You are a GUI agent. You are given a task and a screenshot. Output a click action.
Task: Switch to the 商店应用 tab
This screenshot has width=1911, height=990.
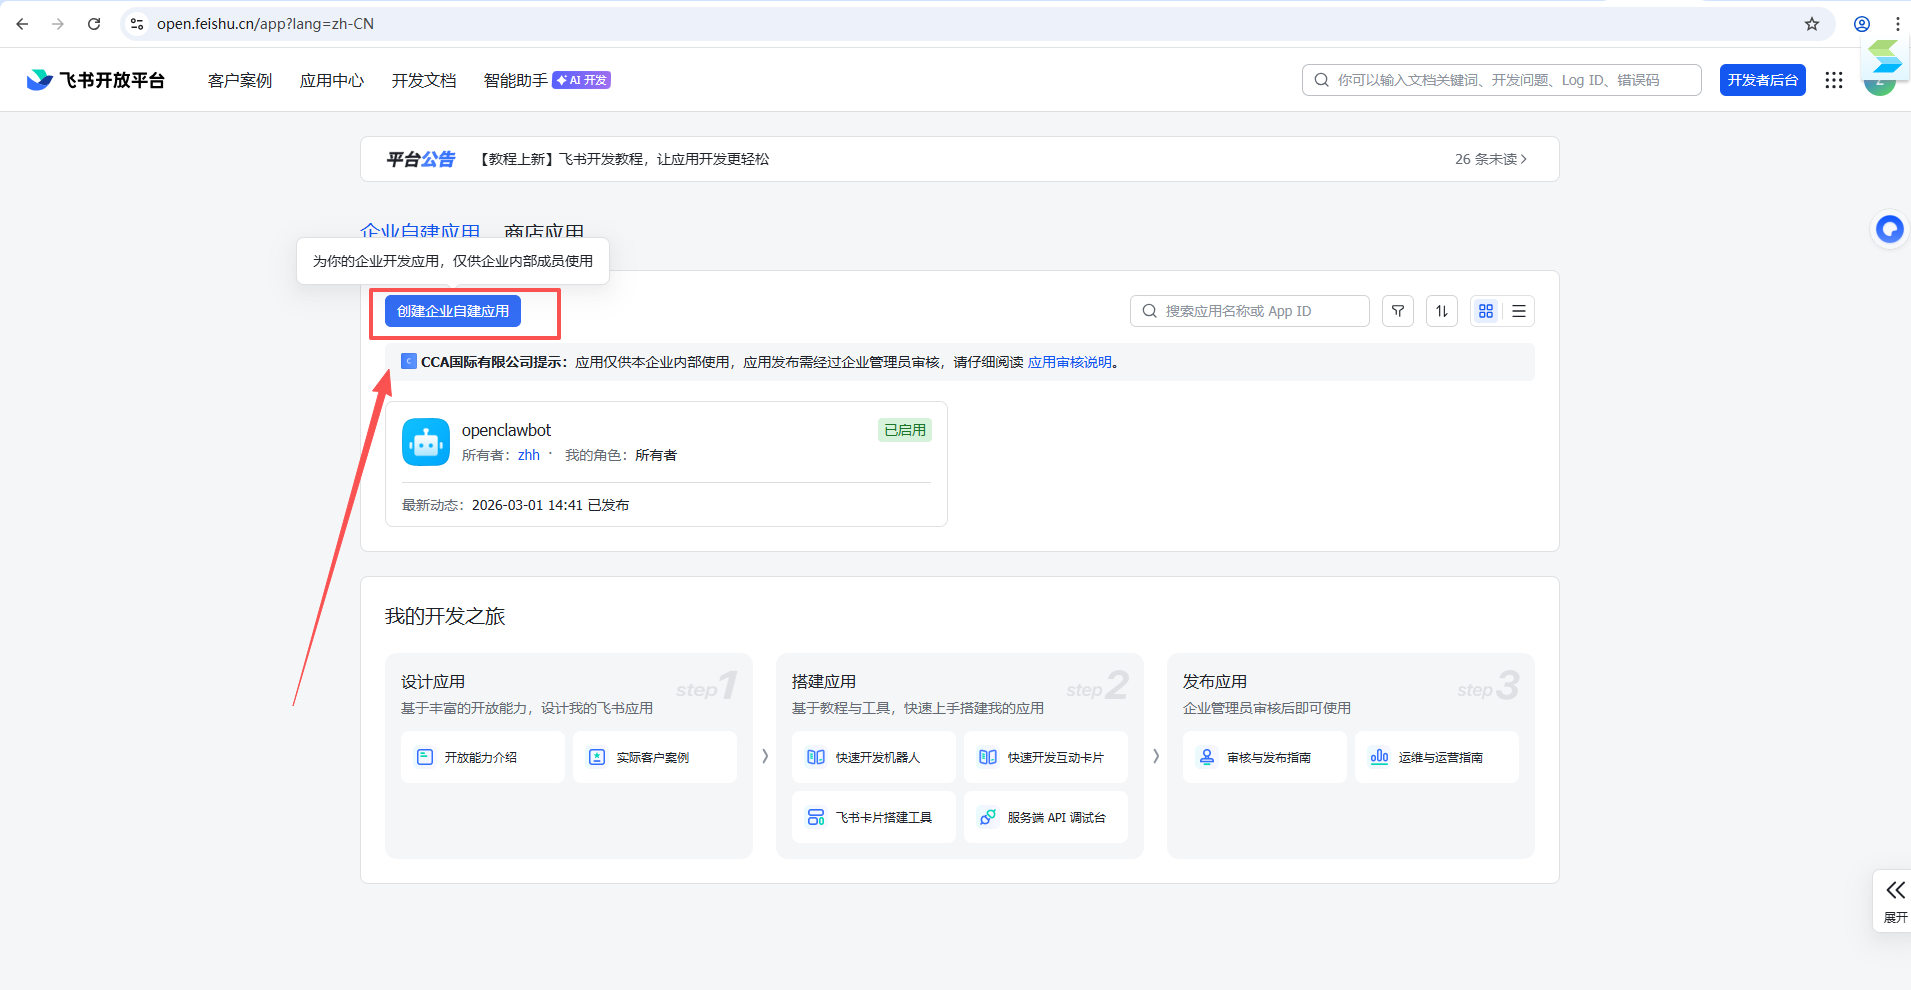(544, 232)
